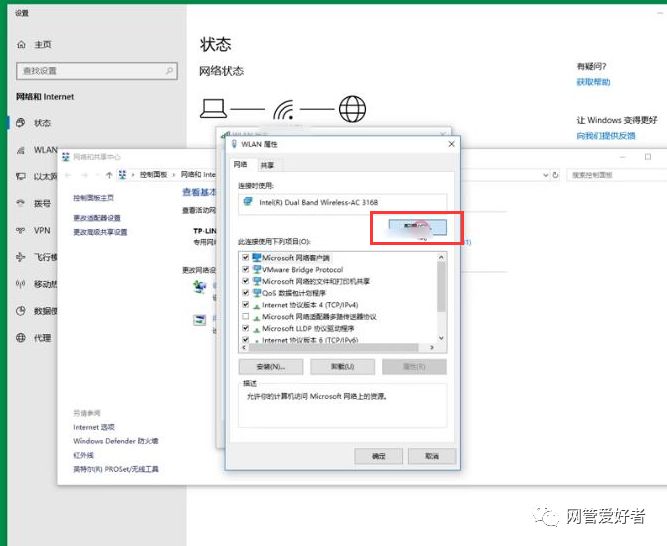Open Internet Options link
This screenshot has width=667, height=546.
pos(94,427)
